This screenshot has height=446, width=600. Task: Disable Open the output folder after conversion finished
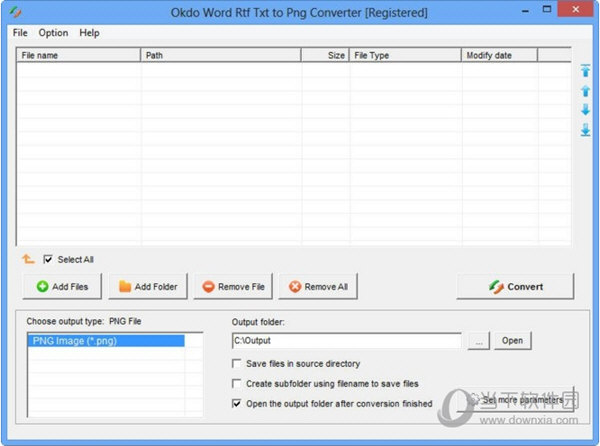(x=236, y=404)
